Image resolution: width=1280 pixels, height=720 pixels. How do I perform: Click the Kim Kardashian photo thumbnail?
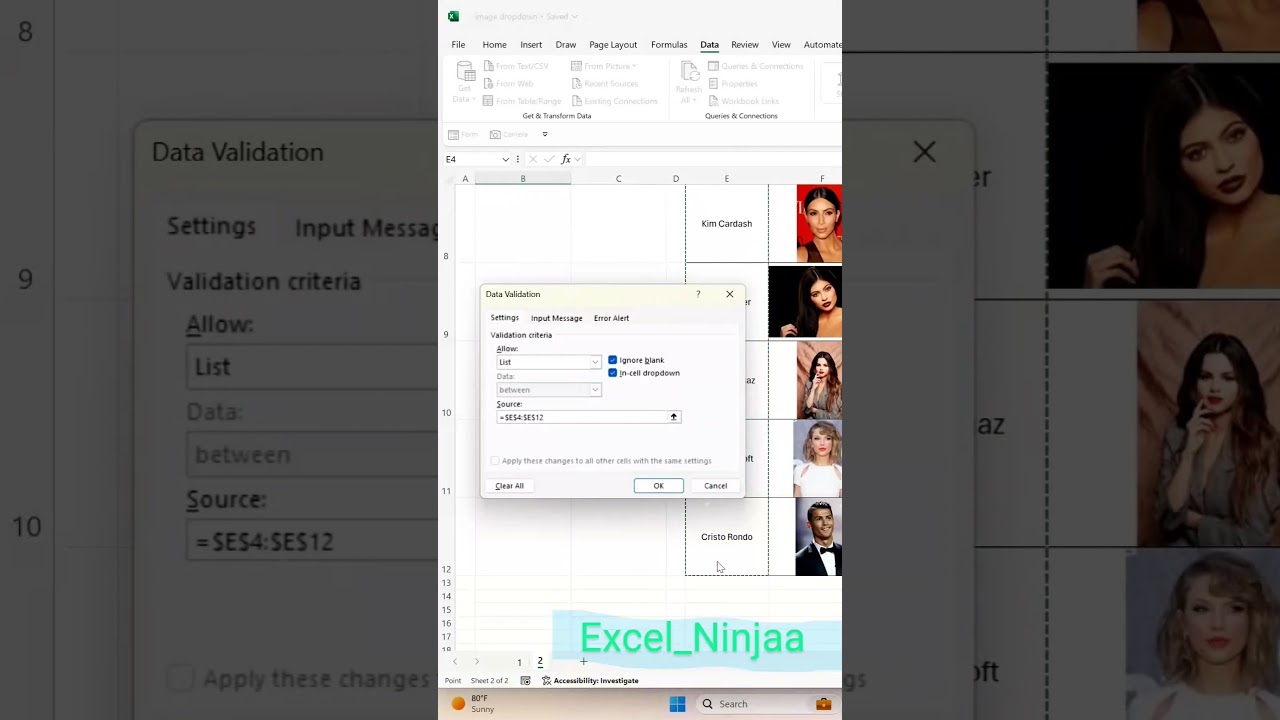819,223
